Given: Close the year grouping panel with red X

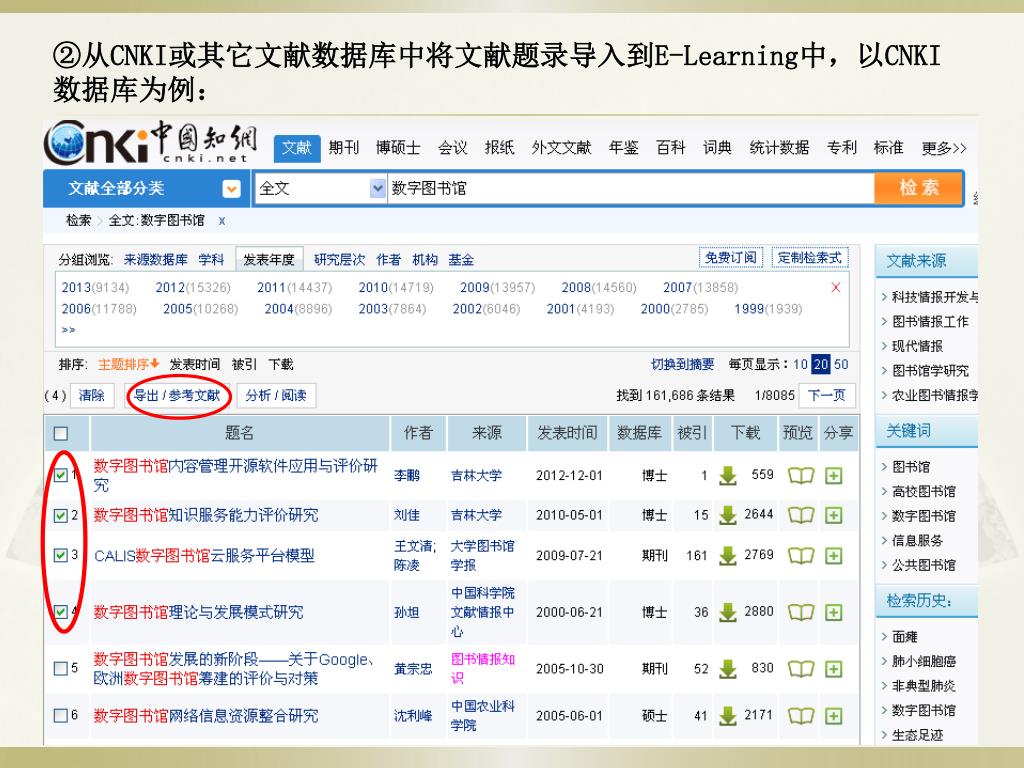Looking at the screenshot, I should click(x=835, y=287).
